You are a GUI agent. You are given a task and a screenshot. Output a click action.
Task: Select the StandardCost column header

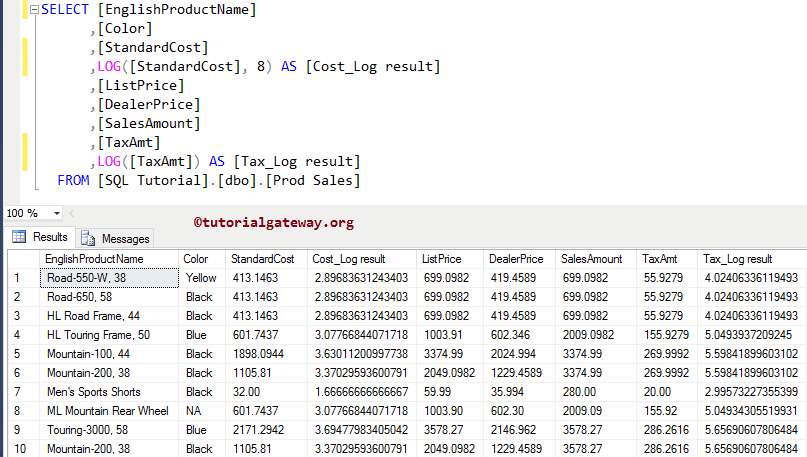(x=266, y=259)
